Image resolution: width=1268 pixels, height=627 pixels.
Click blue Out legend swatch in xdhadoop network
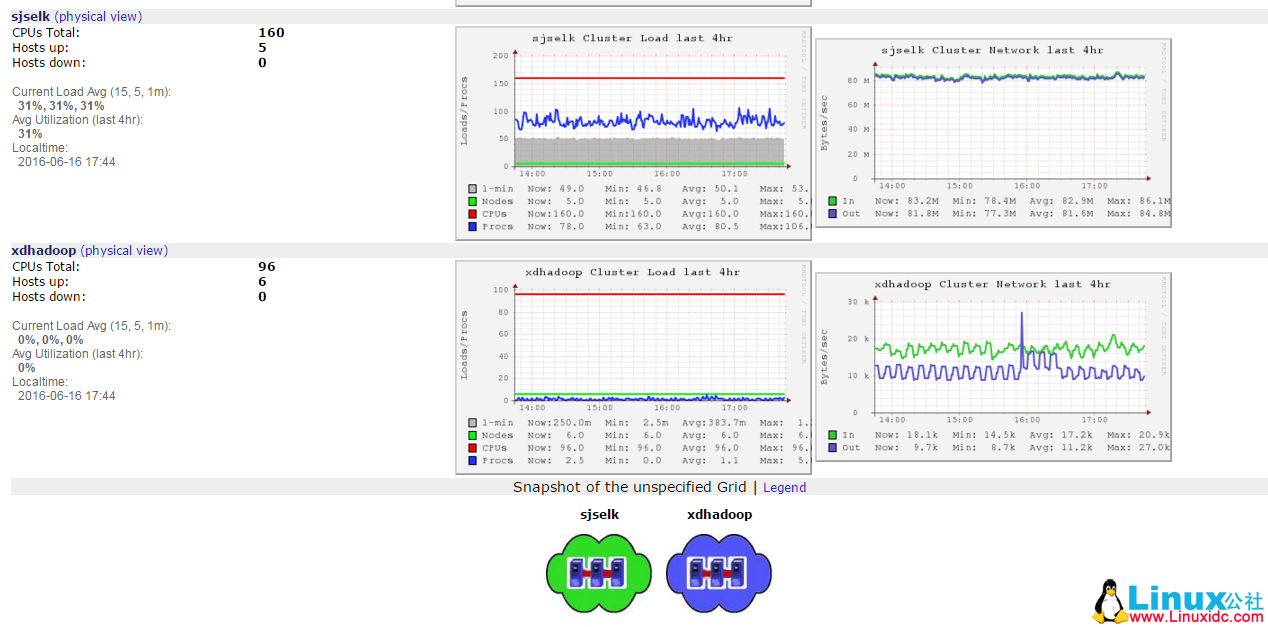click(x=832, y=448)
